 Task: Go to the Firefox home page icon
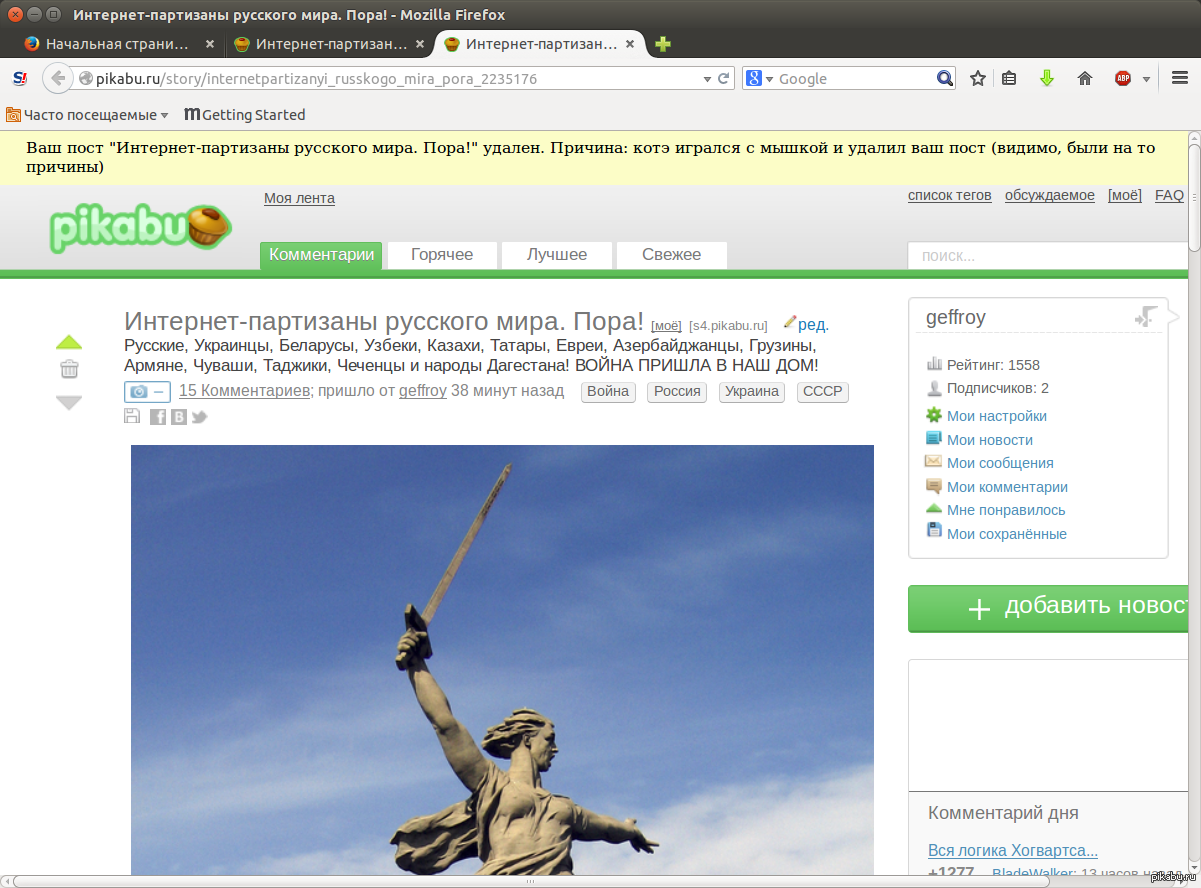coord(1084,78)
